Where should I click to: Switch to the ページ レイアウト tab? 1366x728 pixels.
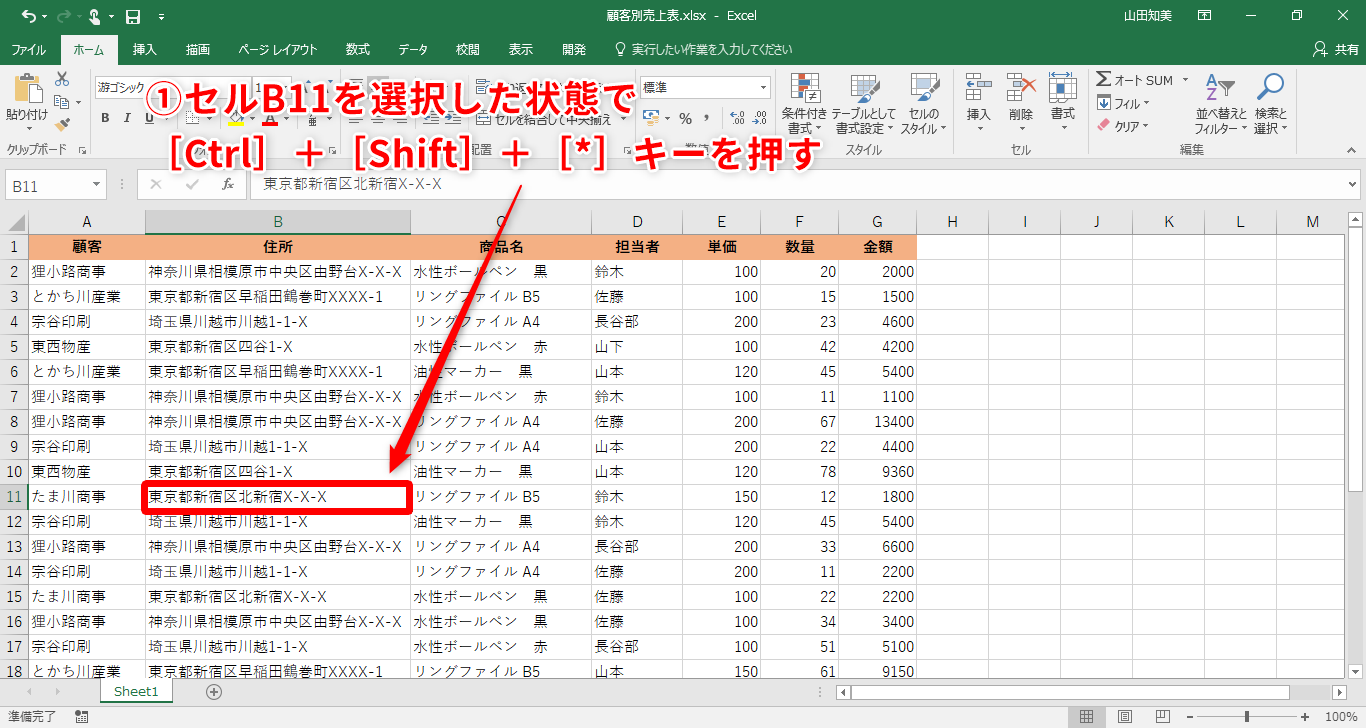point(278,49)
